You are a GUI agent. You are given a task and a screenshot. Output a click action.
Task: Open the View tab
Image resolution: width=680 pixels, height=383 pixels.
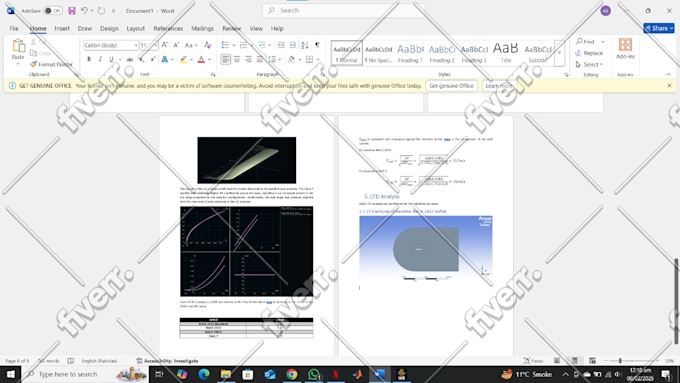(256, 28)
